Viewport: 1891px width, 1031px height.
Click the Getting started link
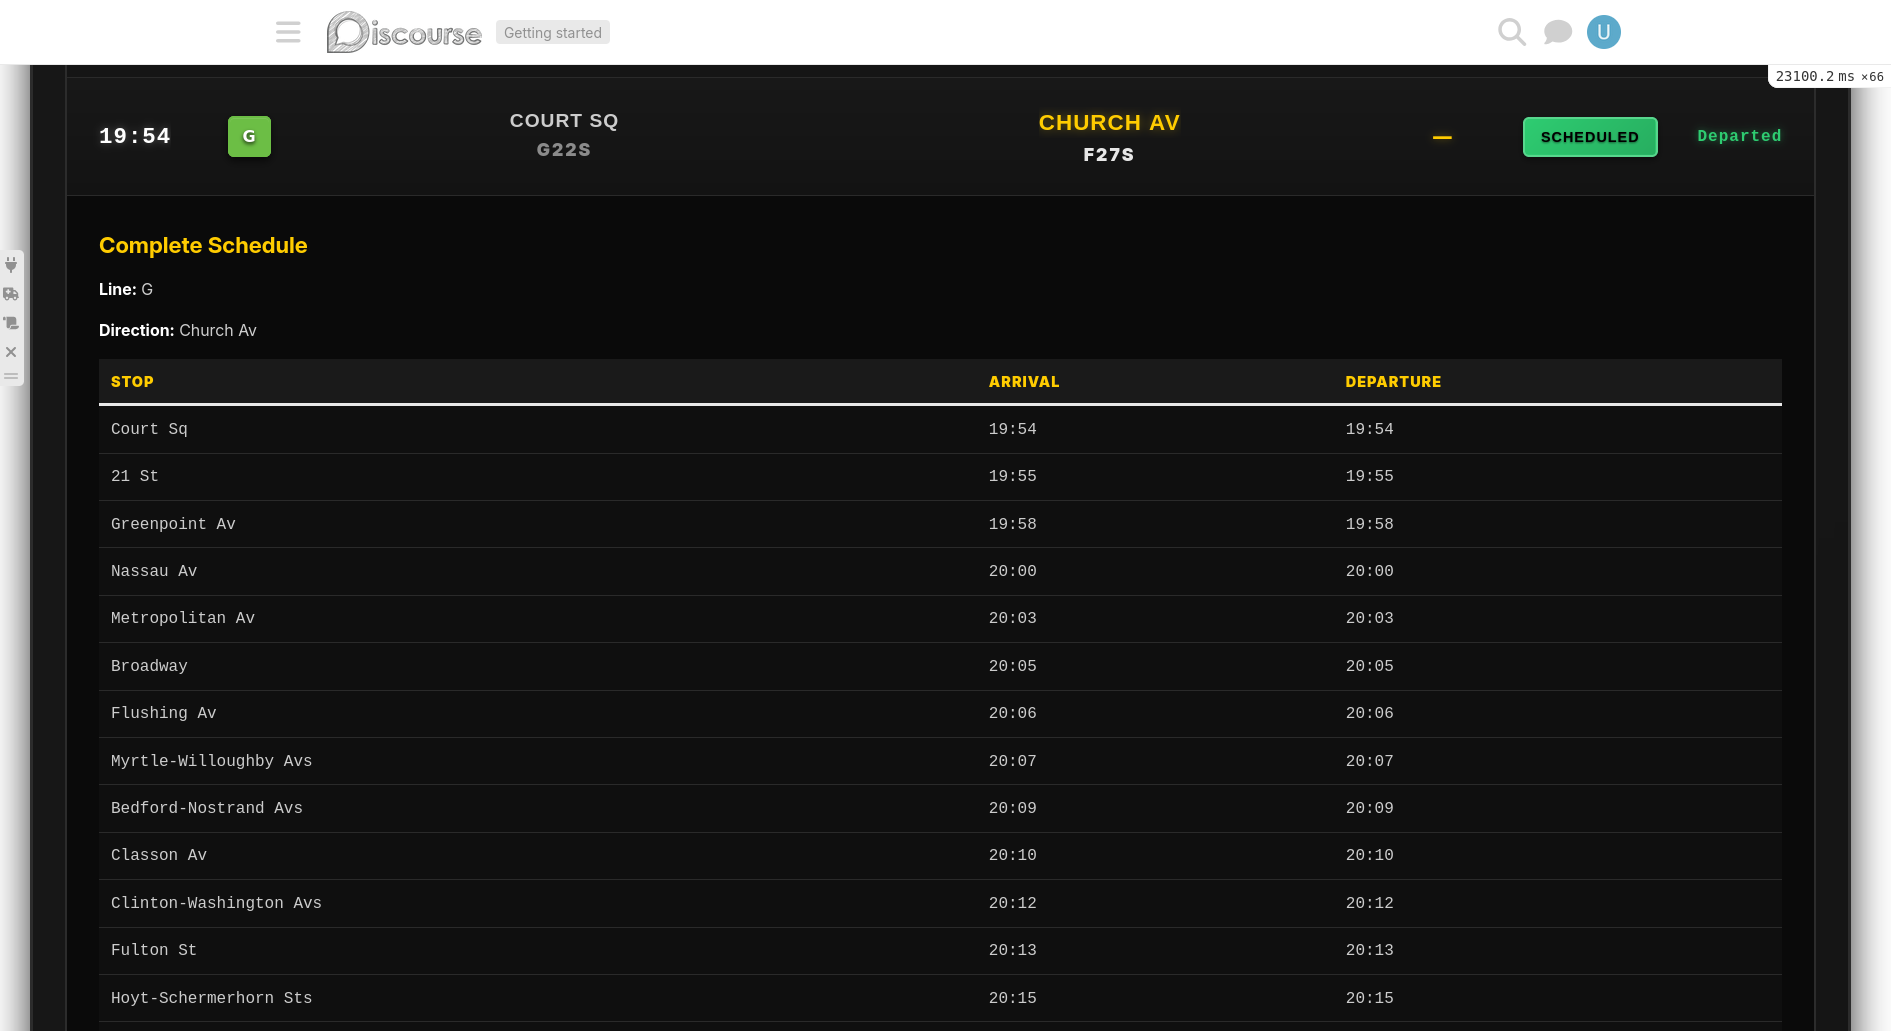(552, 33)
